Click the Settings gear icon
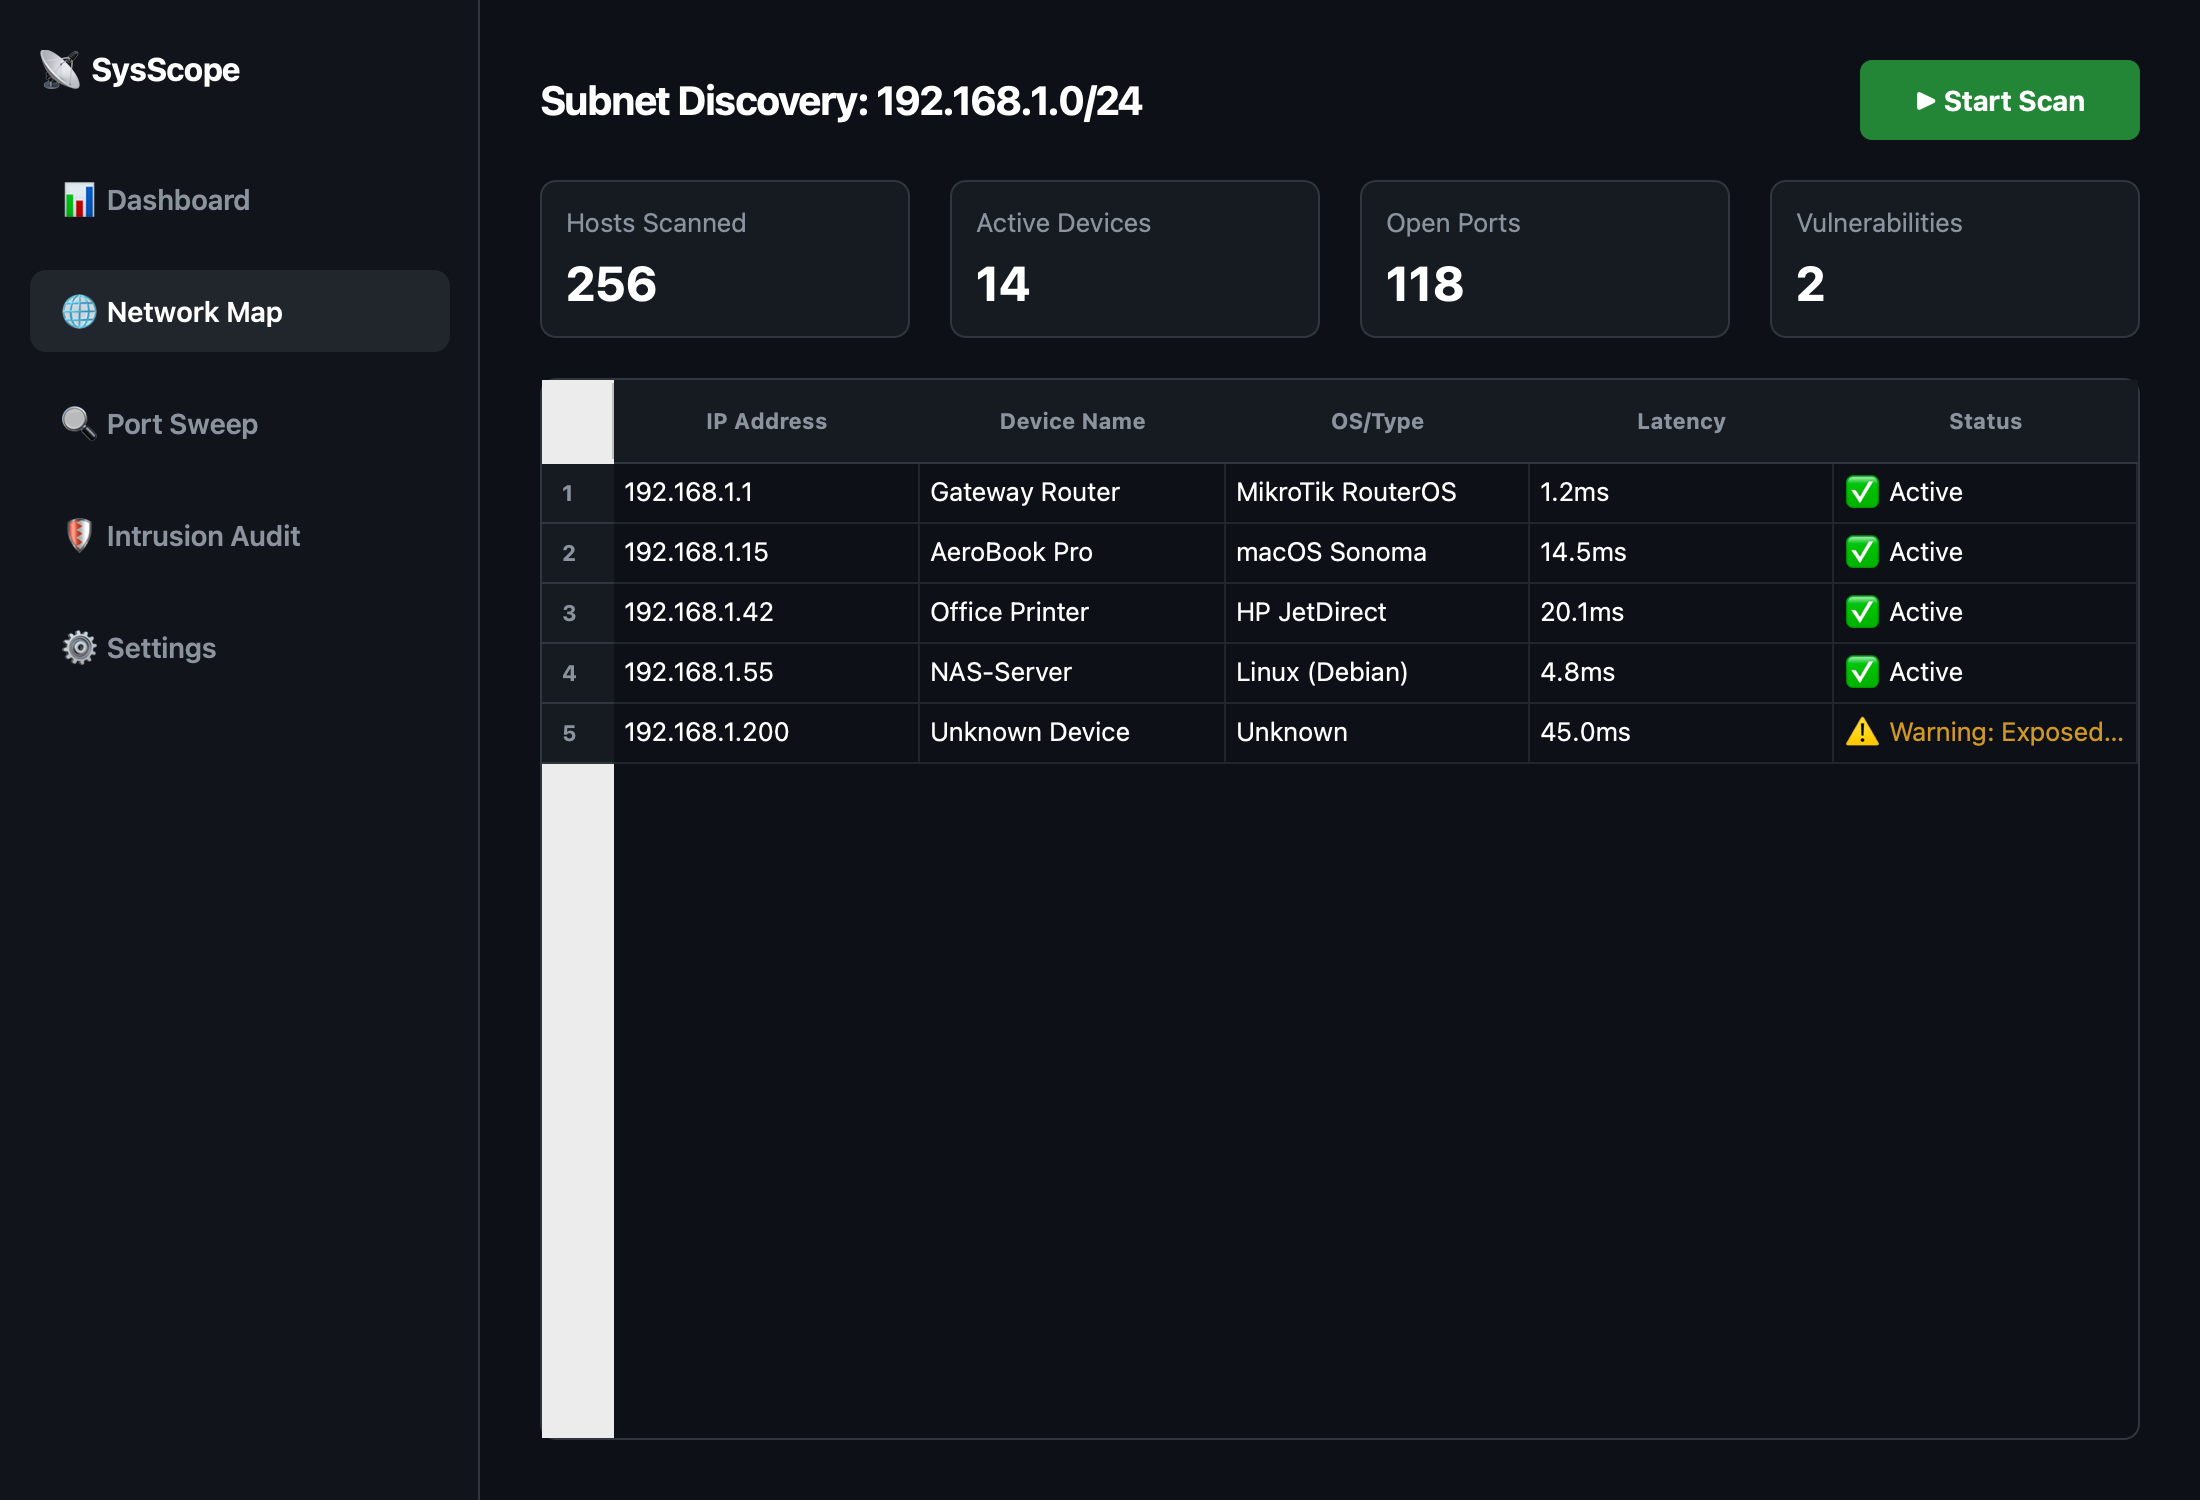The image size is (2200, 1500). [78, 647]
